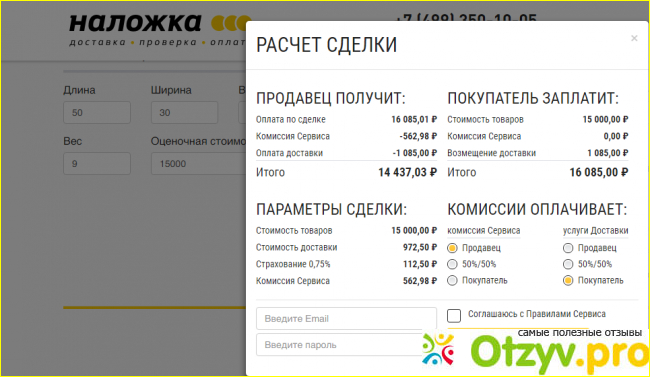Screen dimensions: 650x377
Task: Select Продавец for услуги Доставки
Action: [568, 248]
